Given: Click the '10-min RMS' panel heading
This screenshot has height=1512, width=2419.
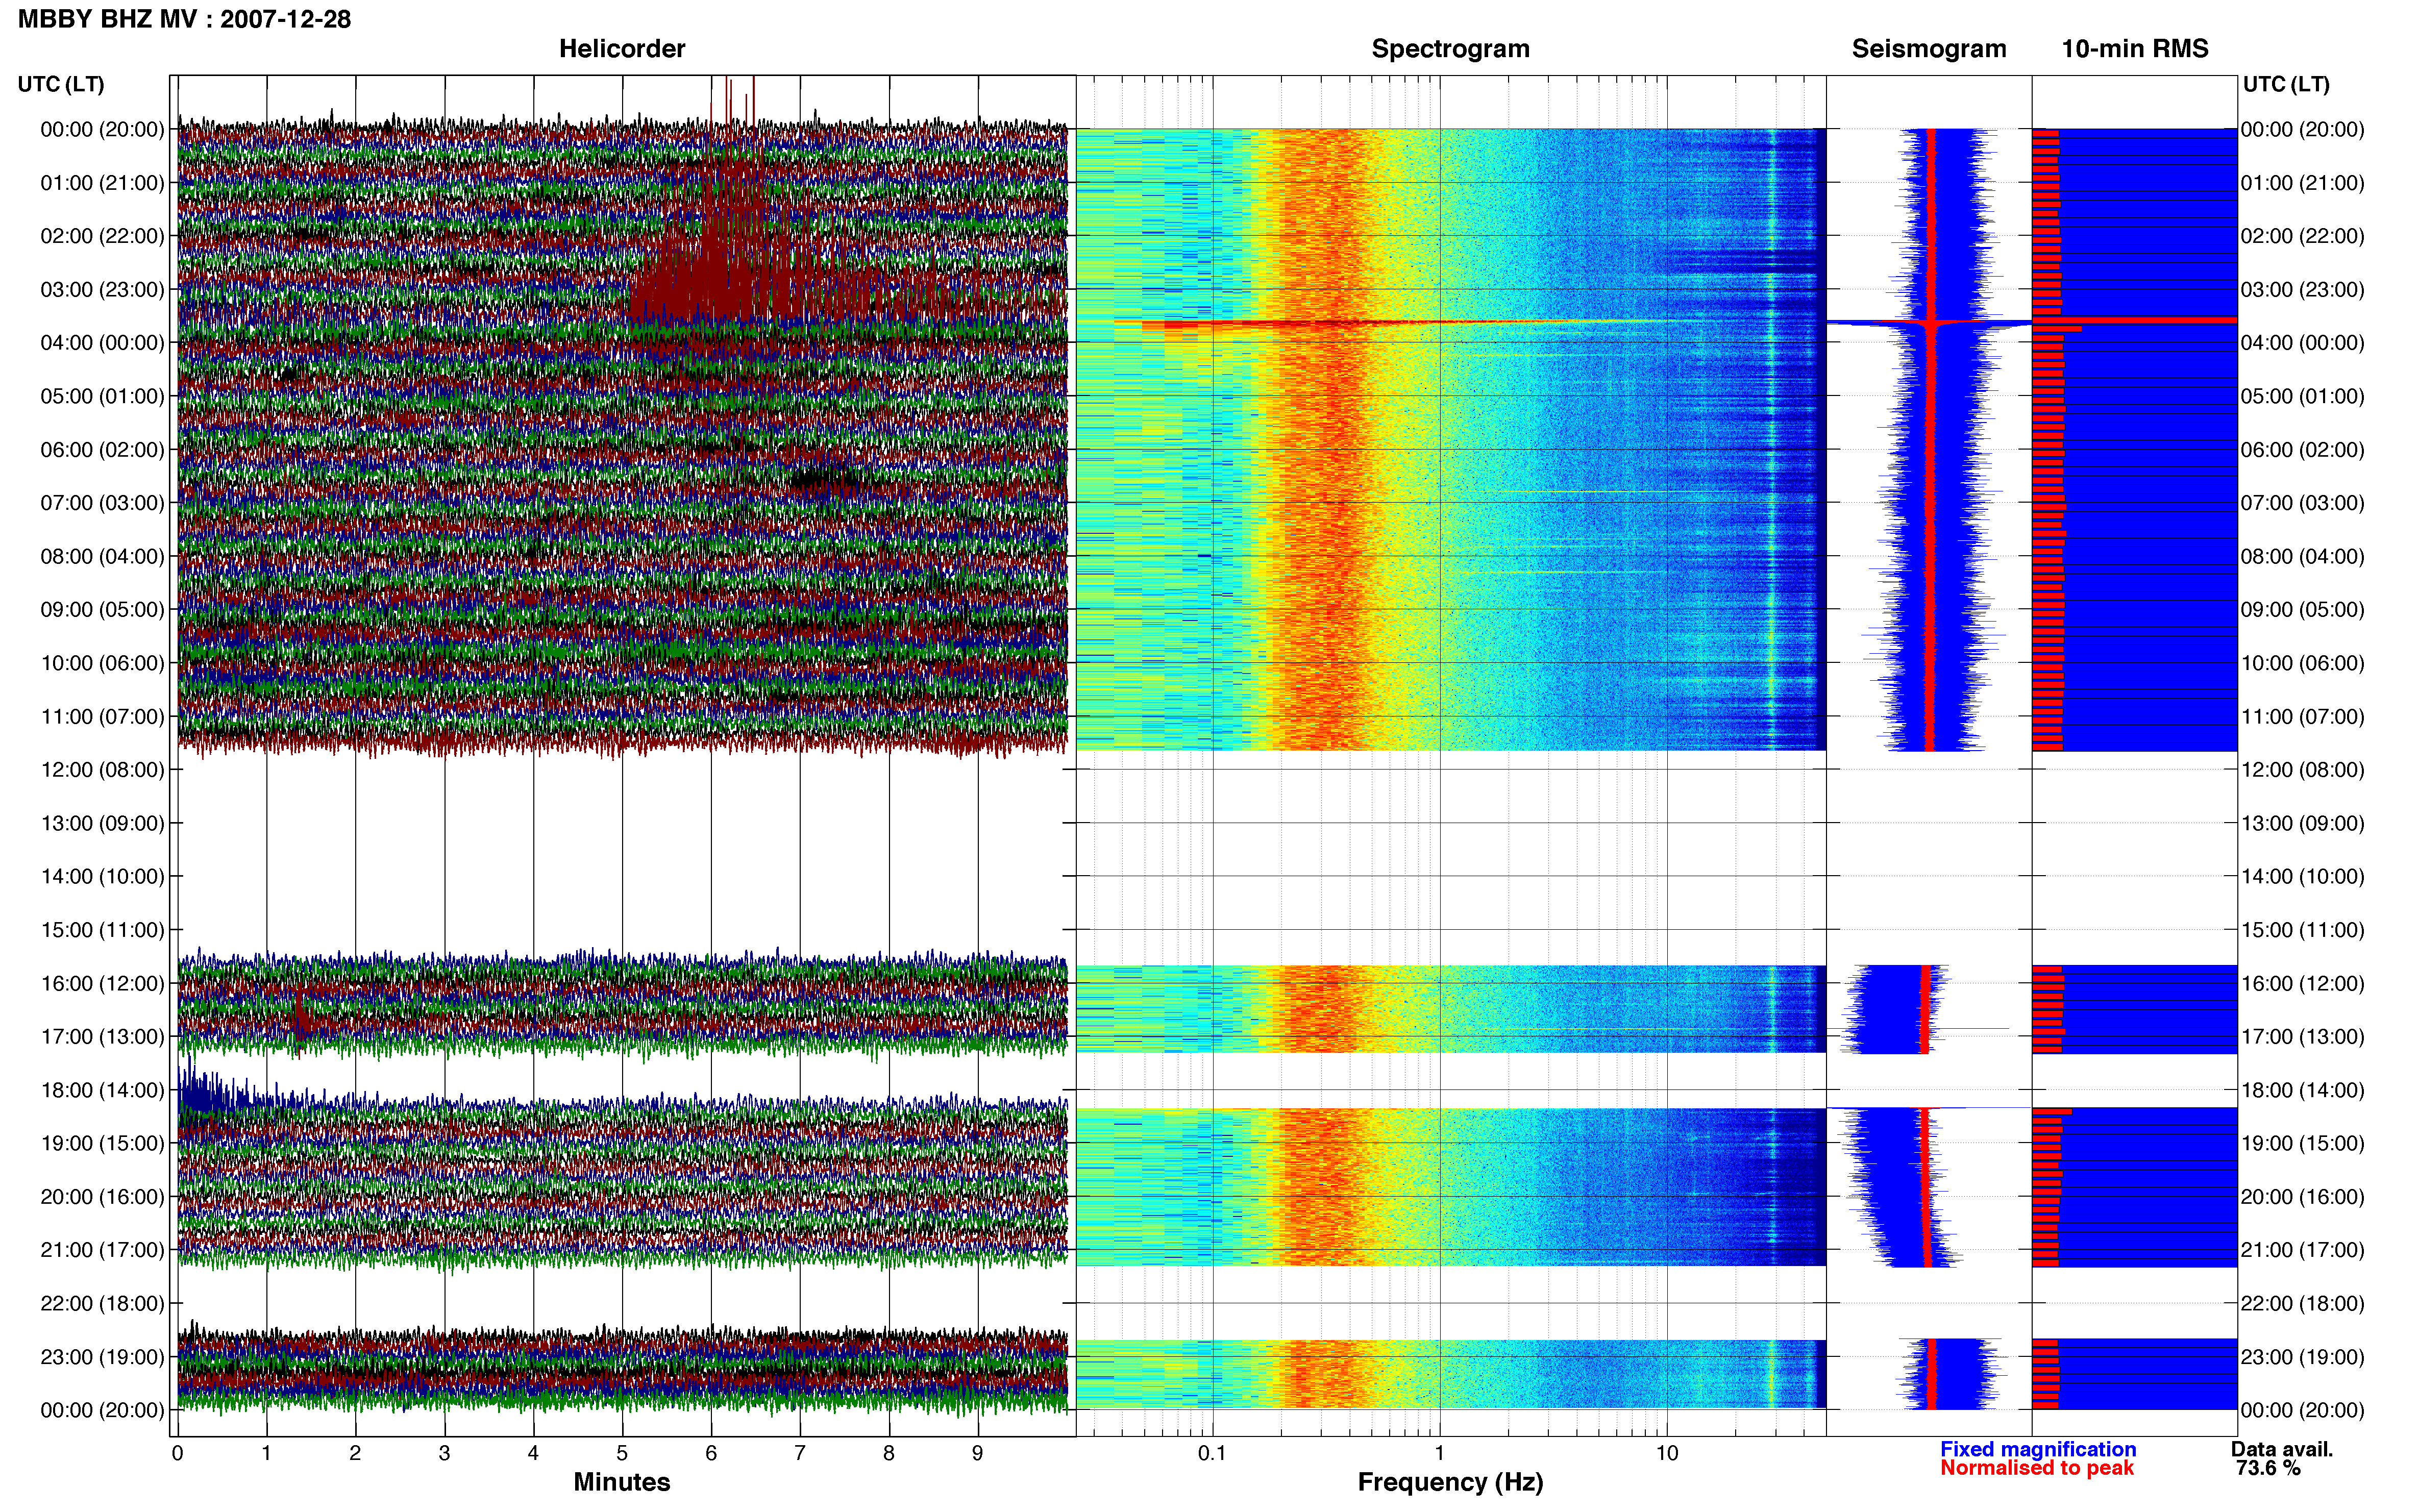Looking at the screenshot, I should tap(2135, 48).
